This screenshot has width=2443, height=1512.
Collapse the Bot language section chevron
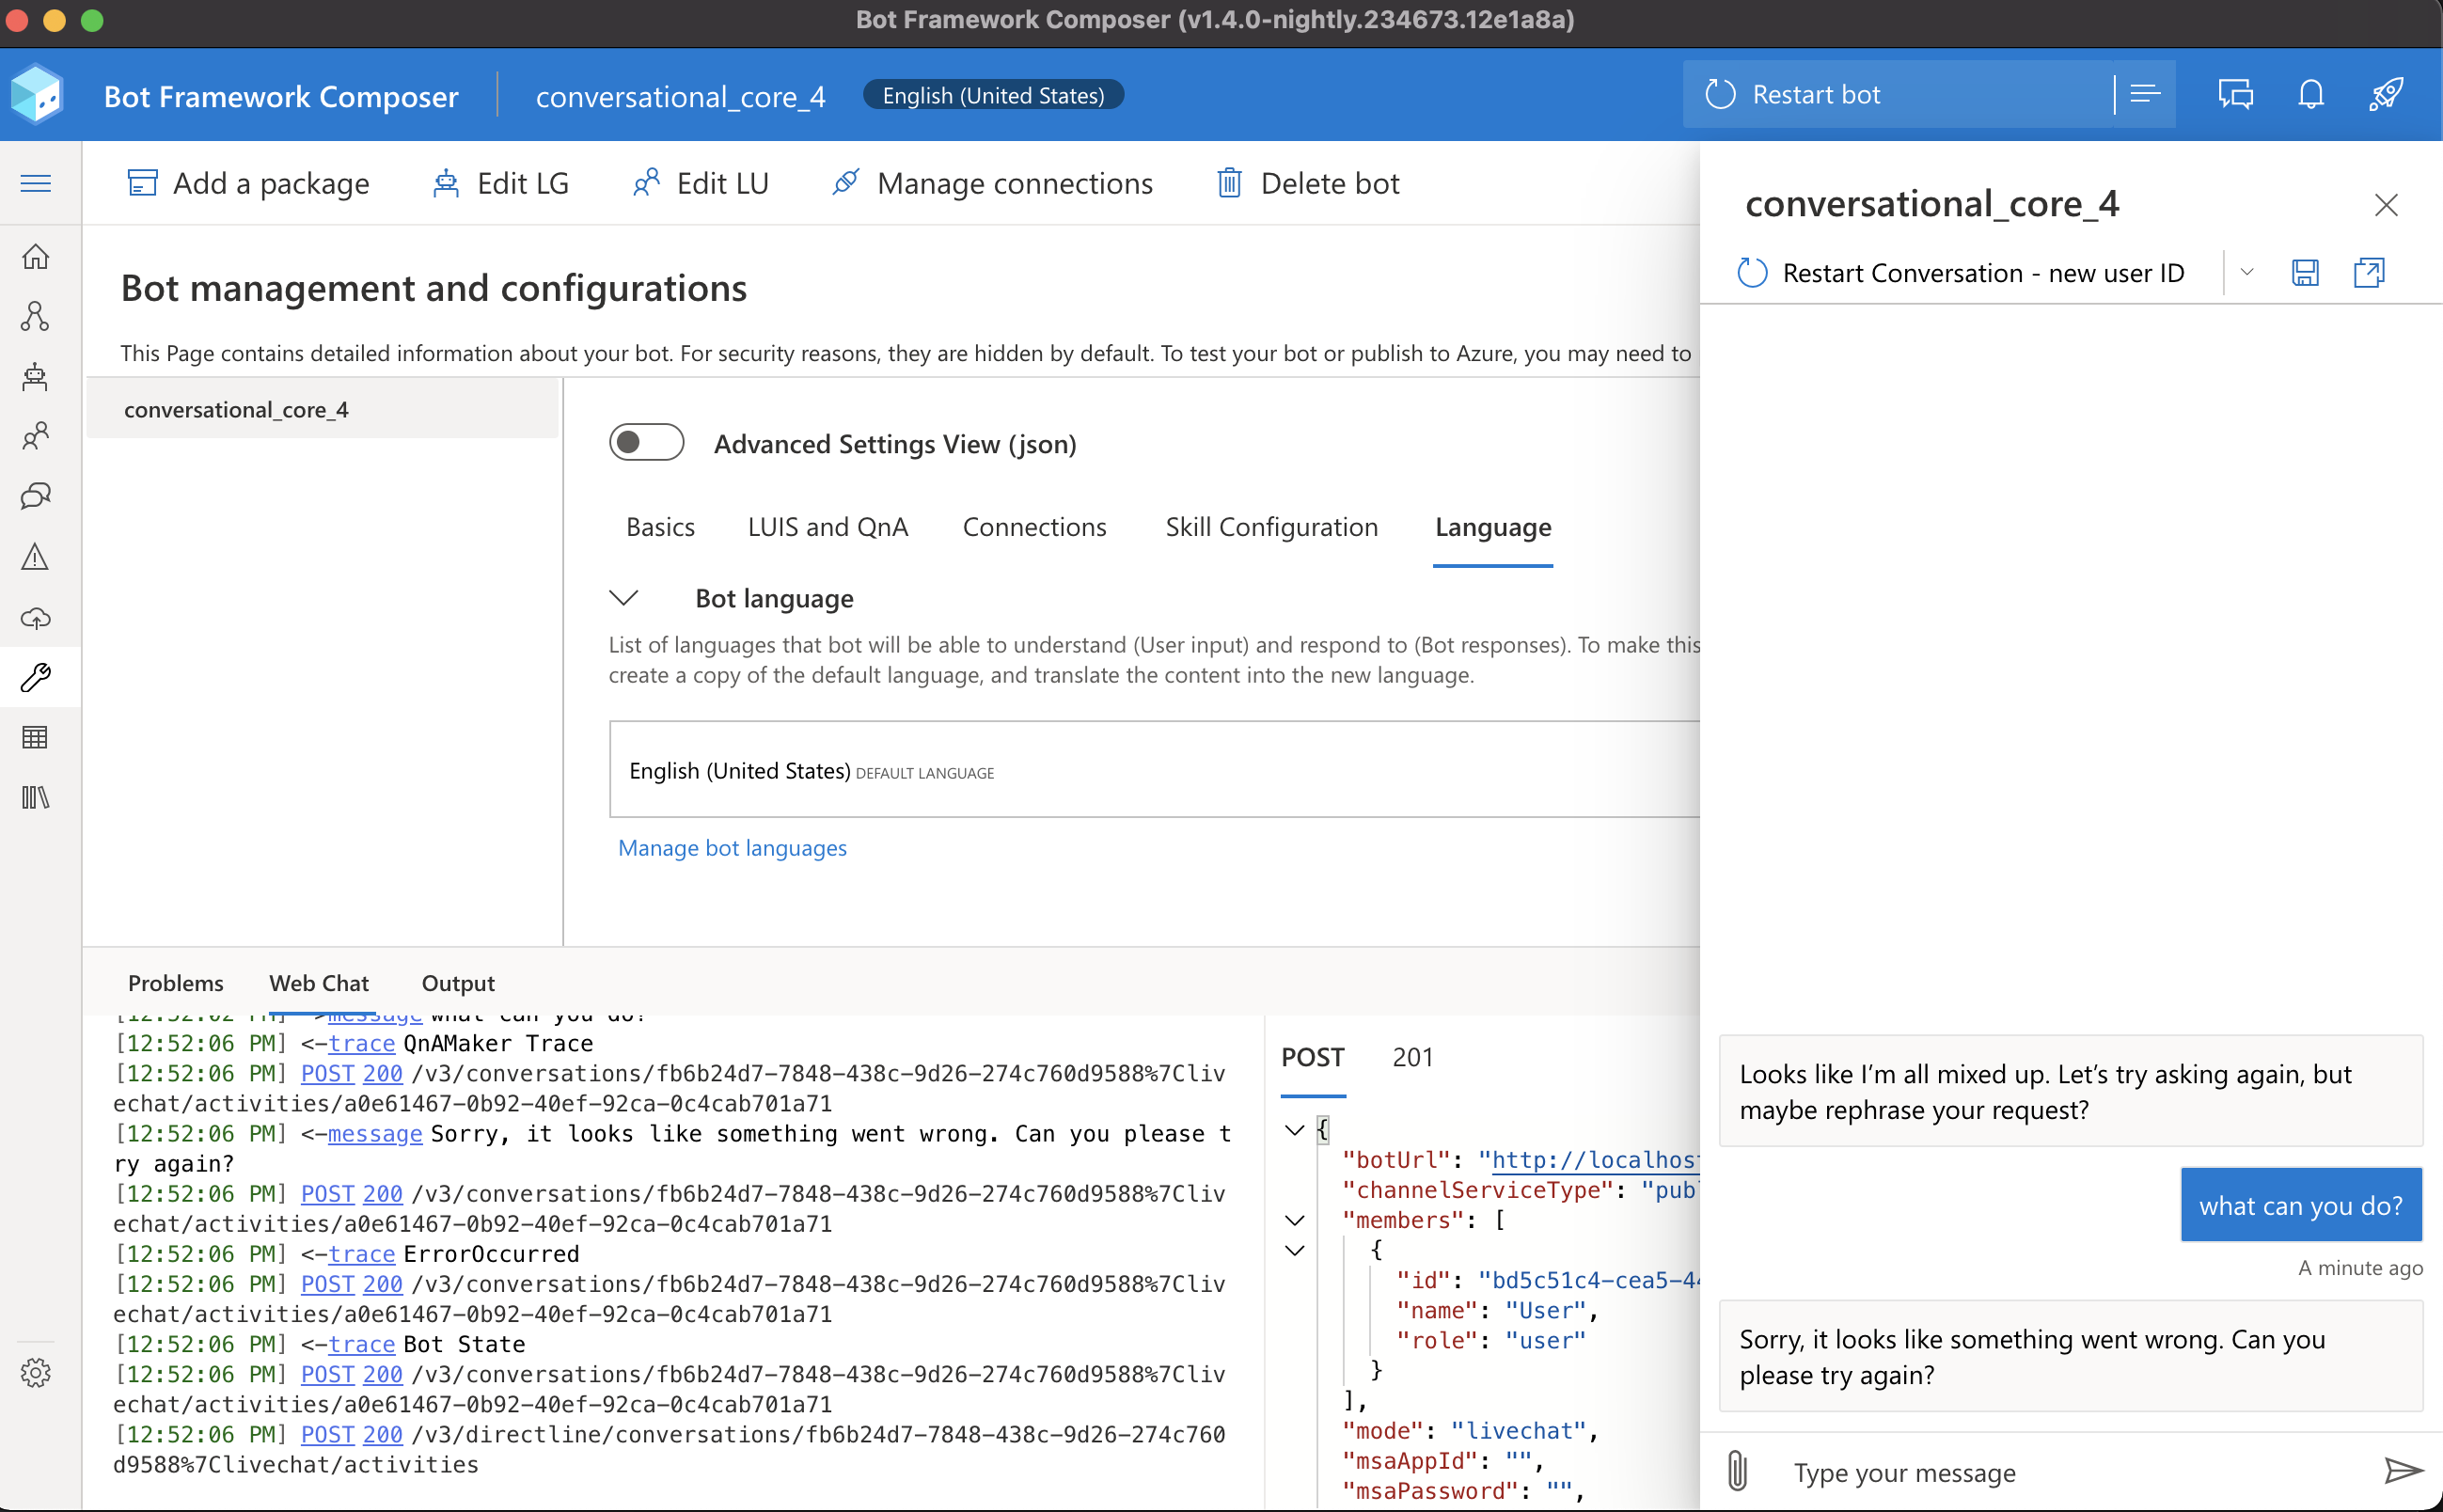[x=624, y=598]
